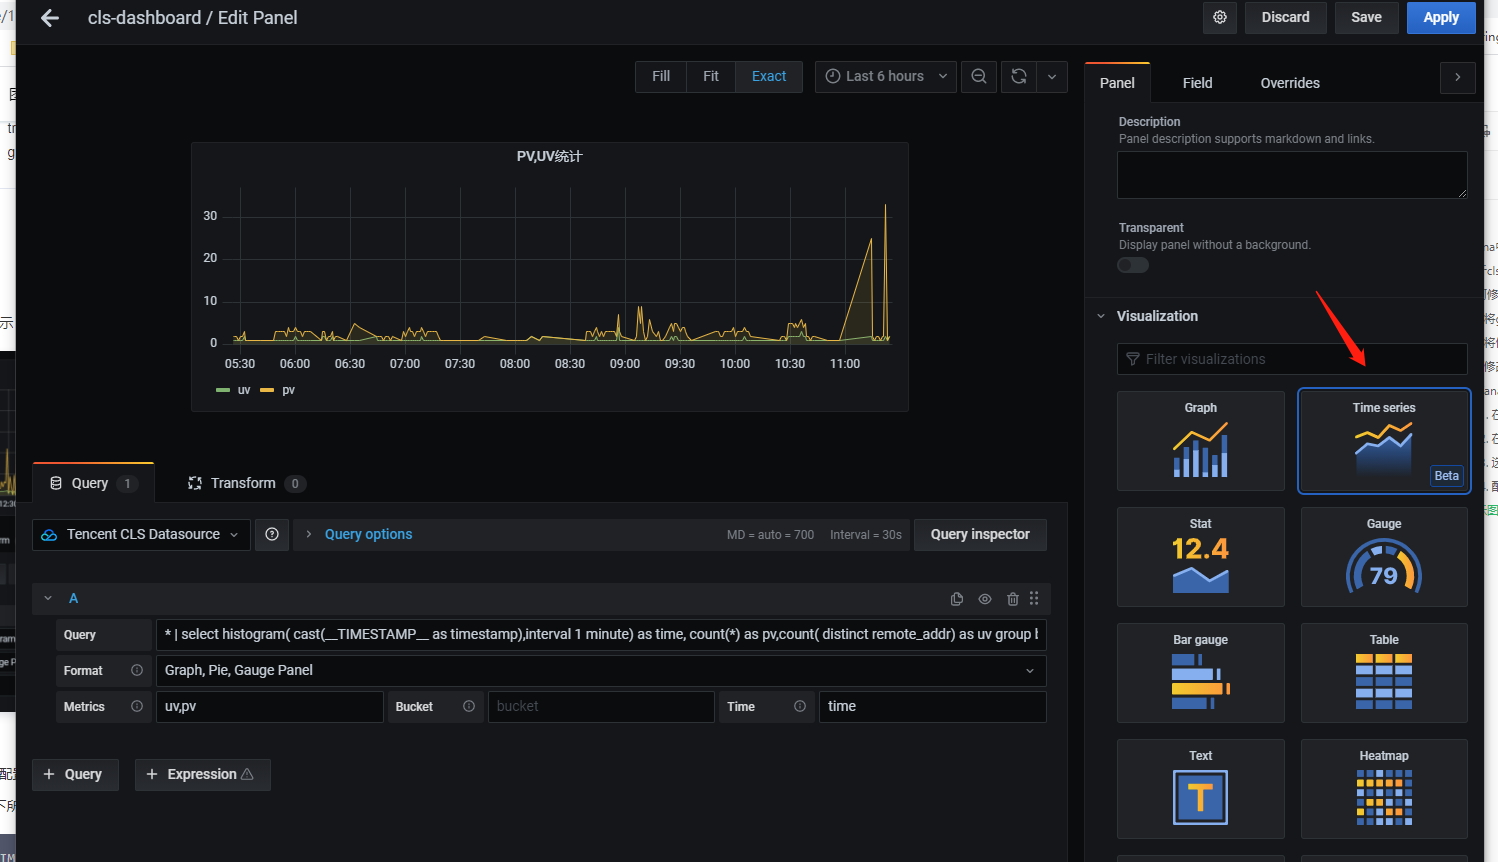
Task: Go back using the arrow icon
Action: coord(50,18)
